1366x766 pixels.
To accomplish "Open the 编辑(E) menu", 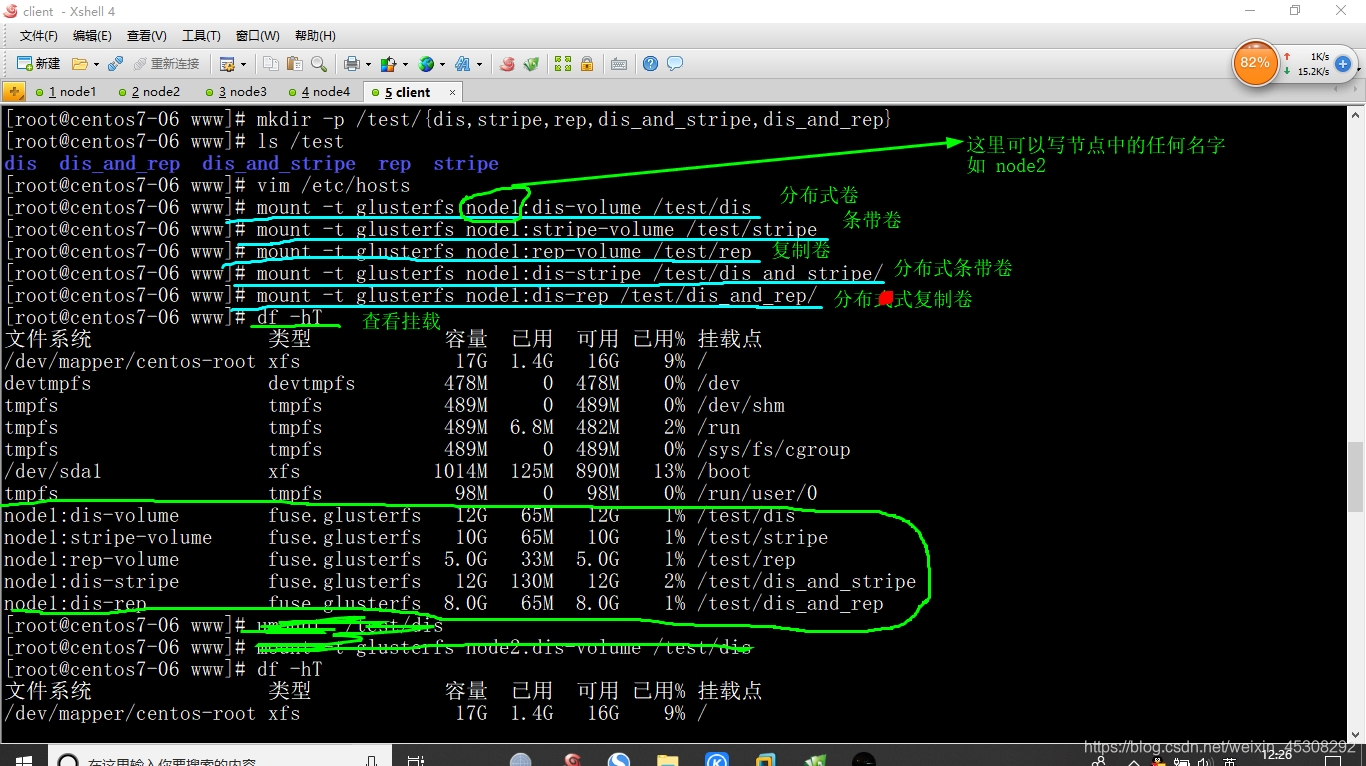I will 92,36.
